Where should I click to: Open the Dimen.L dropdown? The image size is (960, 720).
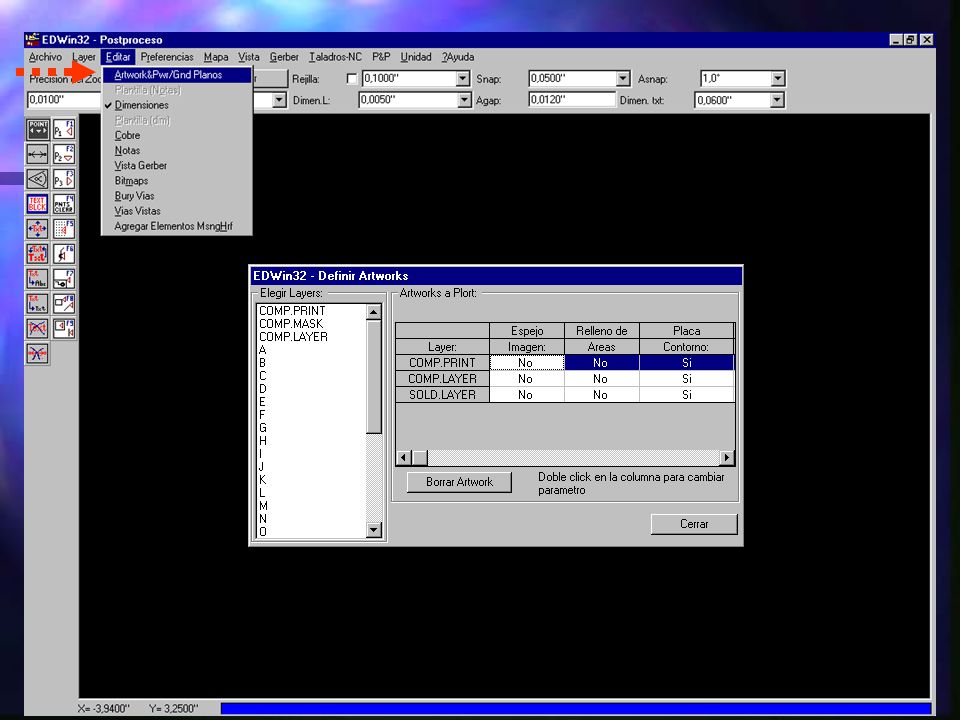(463, 100)
